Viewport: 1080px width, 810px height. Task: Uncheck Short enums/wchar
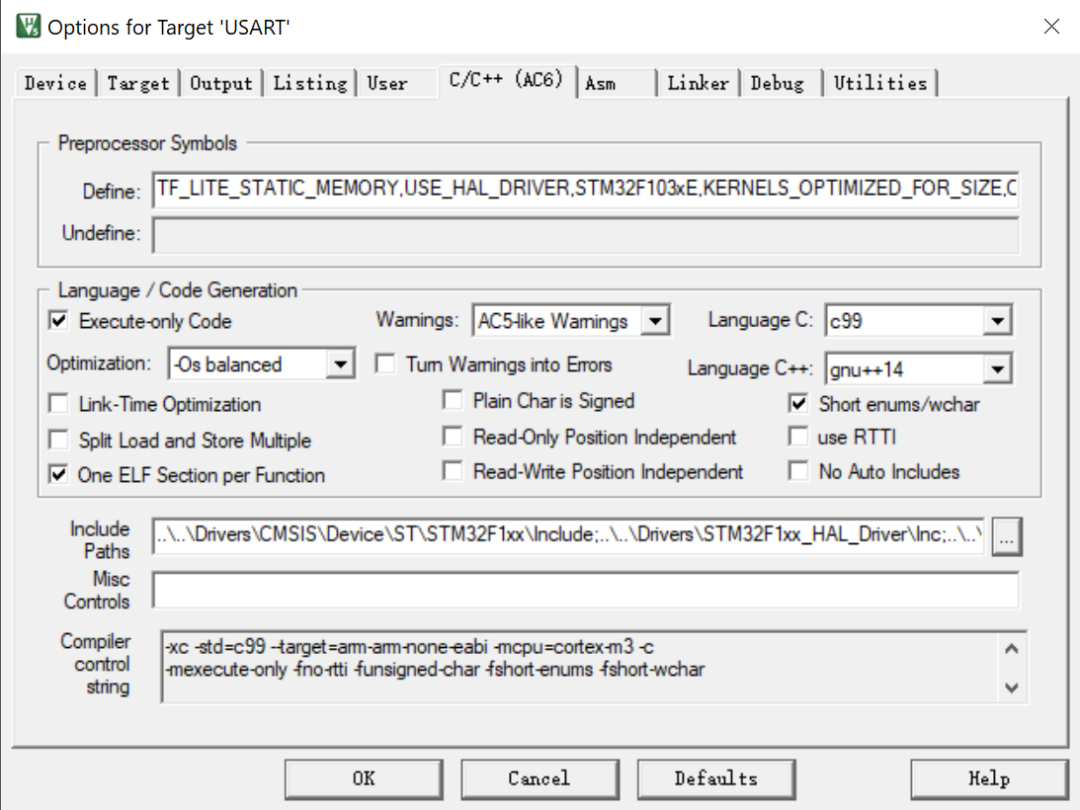[x=798, y=404]
